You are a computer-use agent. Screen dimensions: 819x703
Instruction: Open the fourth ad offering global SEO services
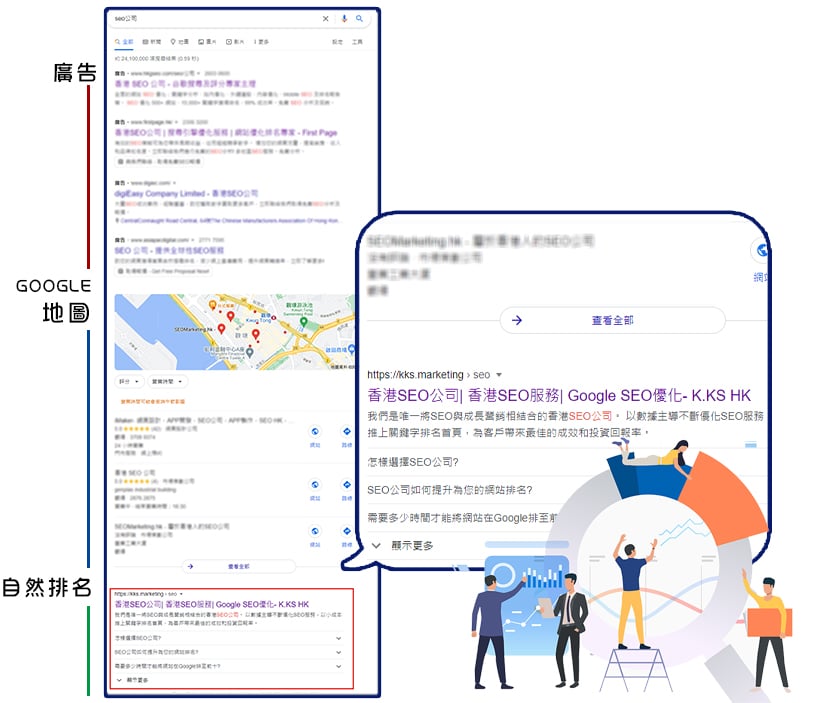pos(169,251)
